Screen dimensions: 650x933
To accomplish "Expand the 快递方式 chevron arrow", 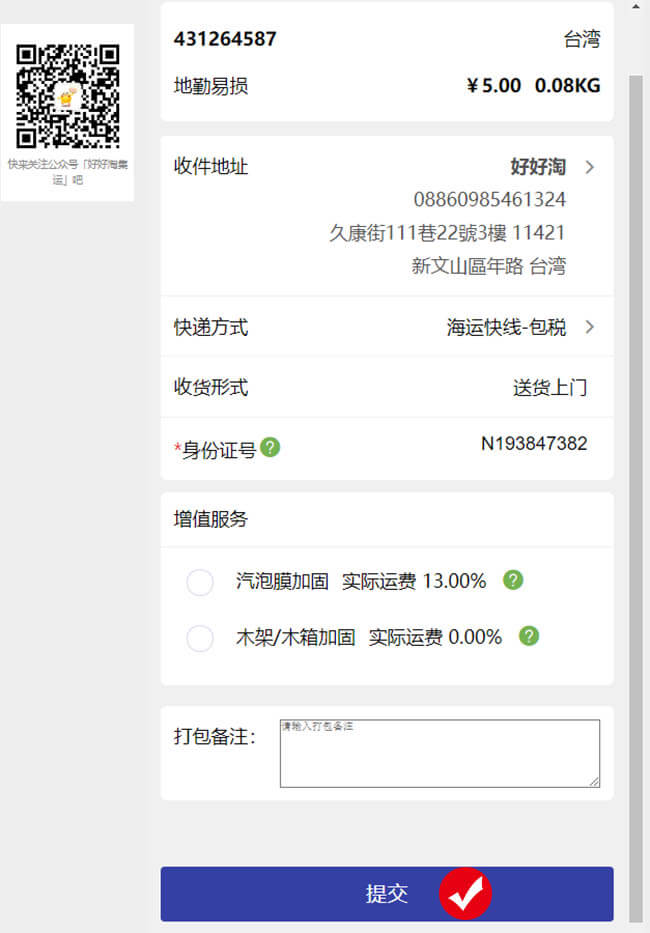I will pos(589,327).
